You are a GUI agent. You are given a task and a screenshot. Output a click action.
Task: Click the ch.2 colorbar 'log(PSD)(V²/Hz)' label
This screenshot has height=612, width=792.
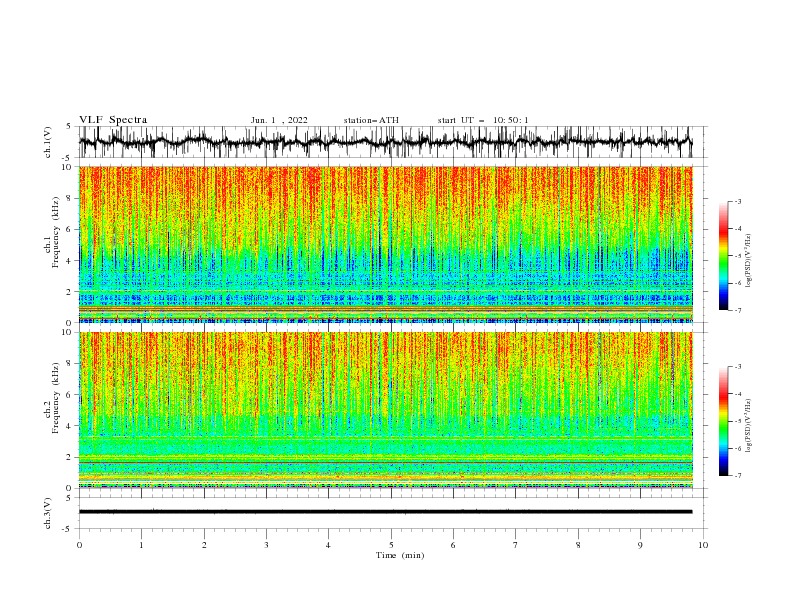[749, 426]
